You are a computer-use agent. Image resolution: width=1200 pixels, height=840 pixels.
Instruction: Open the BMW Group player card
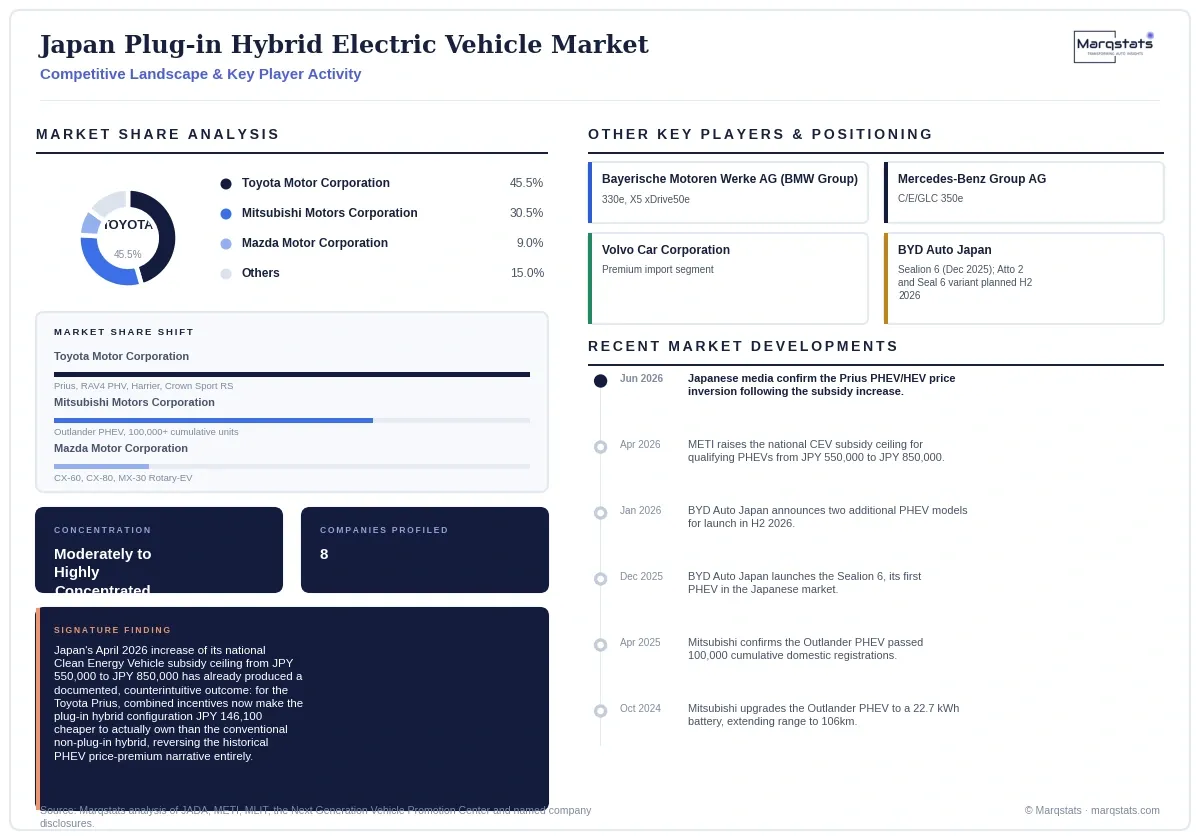[728, 192]
